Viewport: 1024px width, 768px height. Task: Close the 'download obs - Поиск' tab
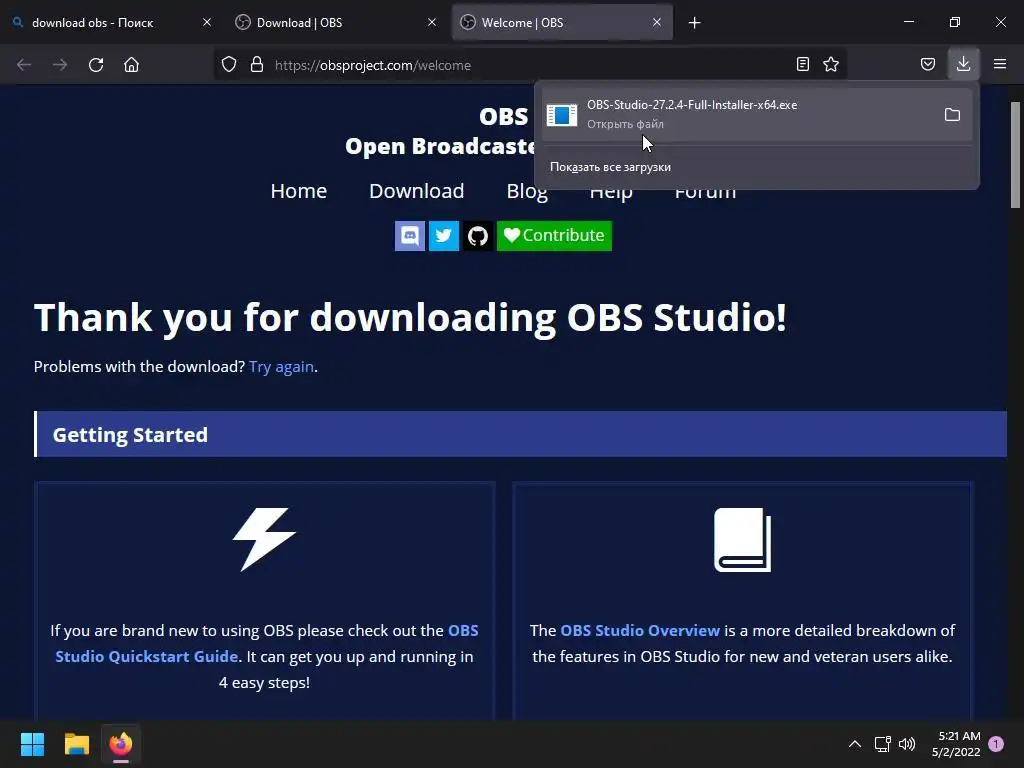pos(207,22)
